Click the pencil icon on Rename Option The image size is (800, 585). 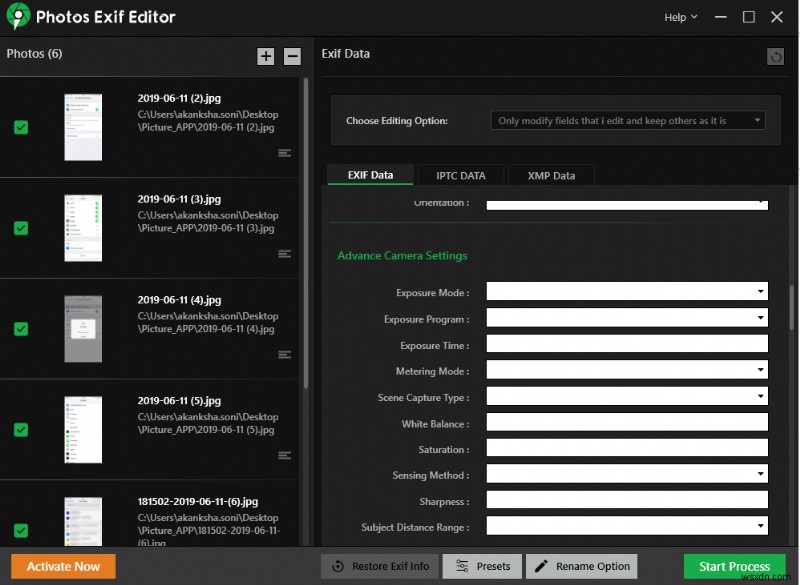tap(541, 566)
